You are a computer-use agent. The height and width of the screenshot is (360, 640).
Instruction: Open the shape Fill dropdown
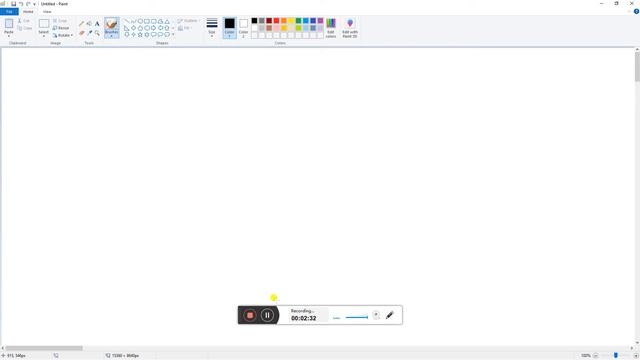pos(185,28)
